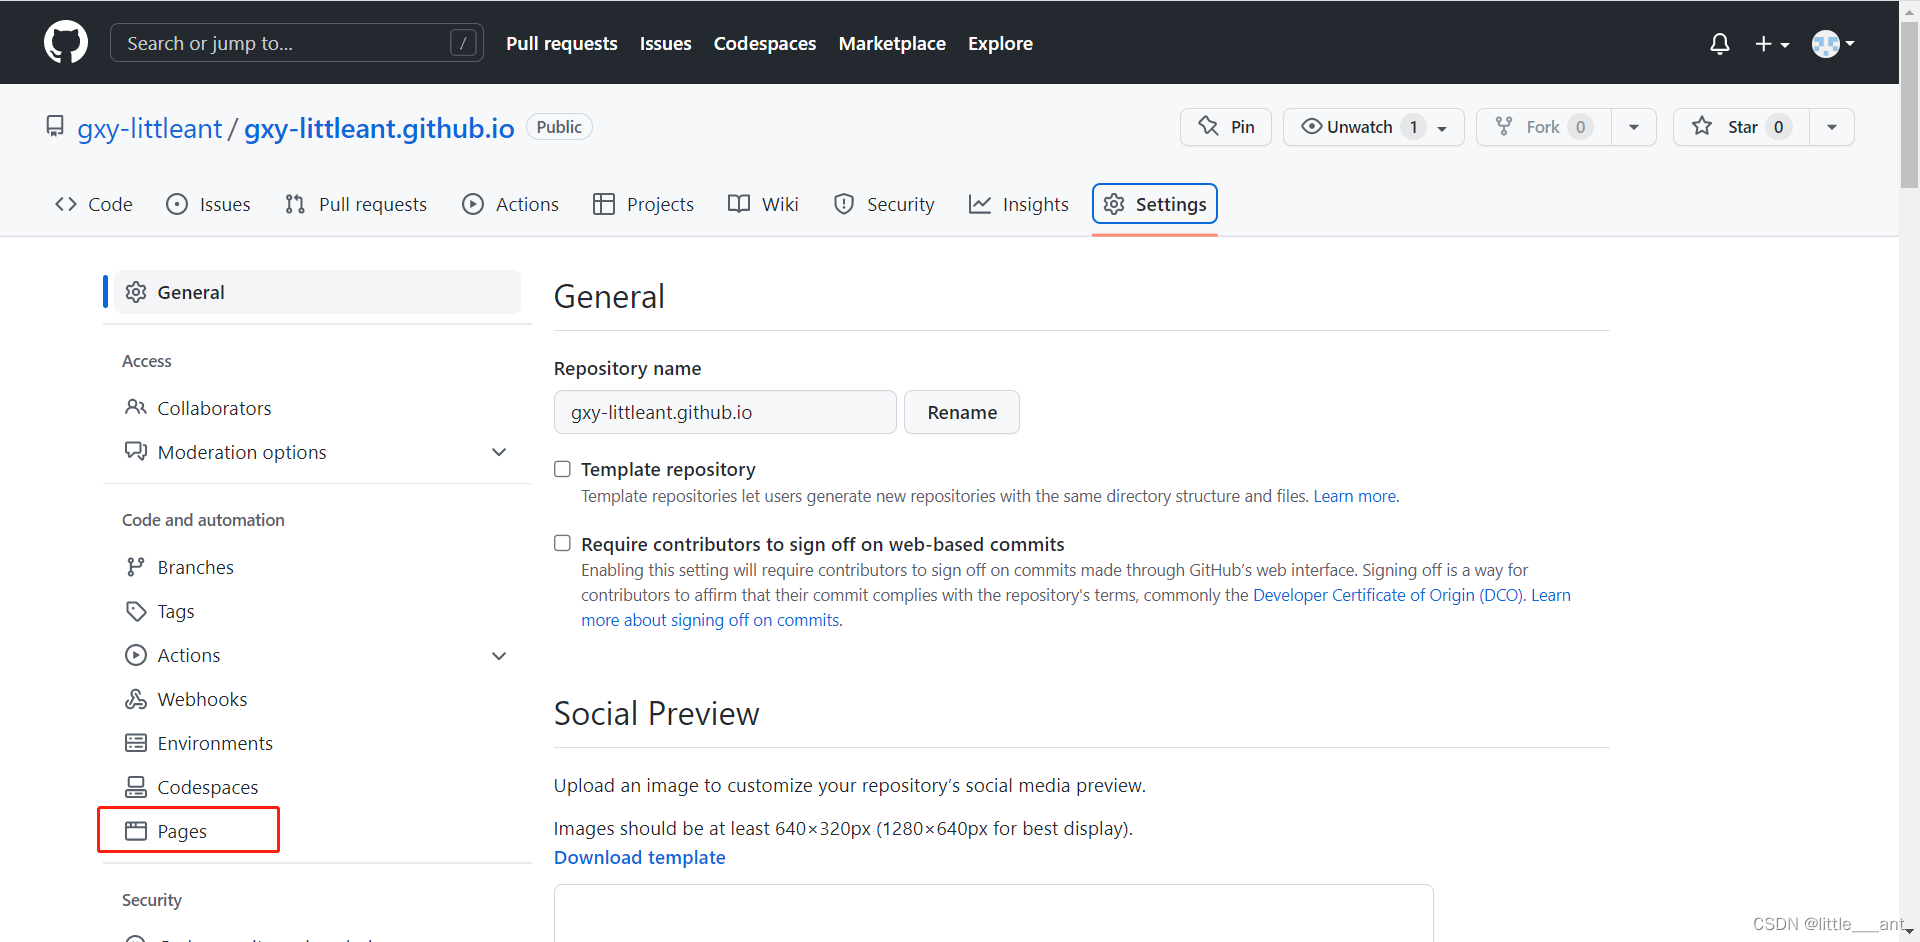Click Issues in top navigation
This screenshot has height=942, width=1920.
665,43
